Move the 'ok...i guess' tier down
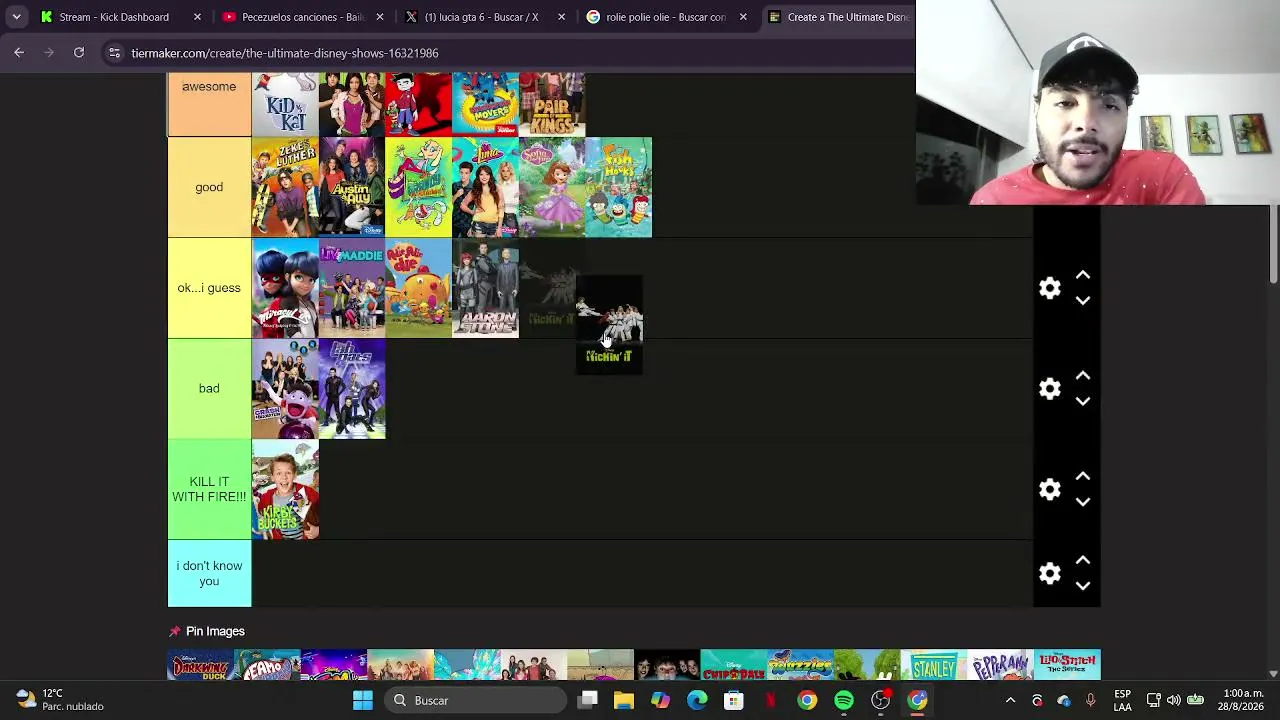 tap(1083, 301)
